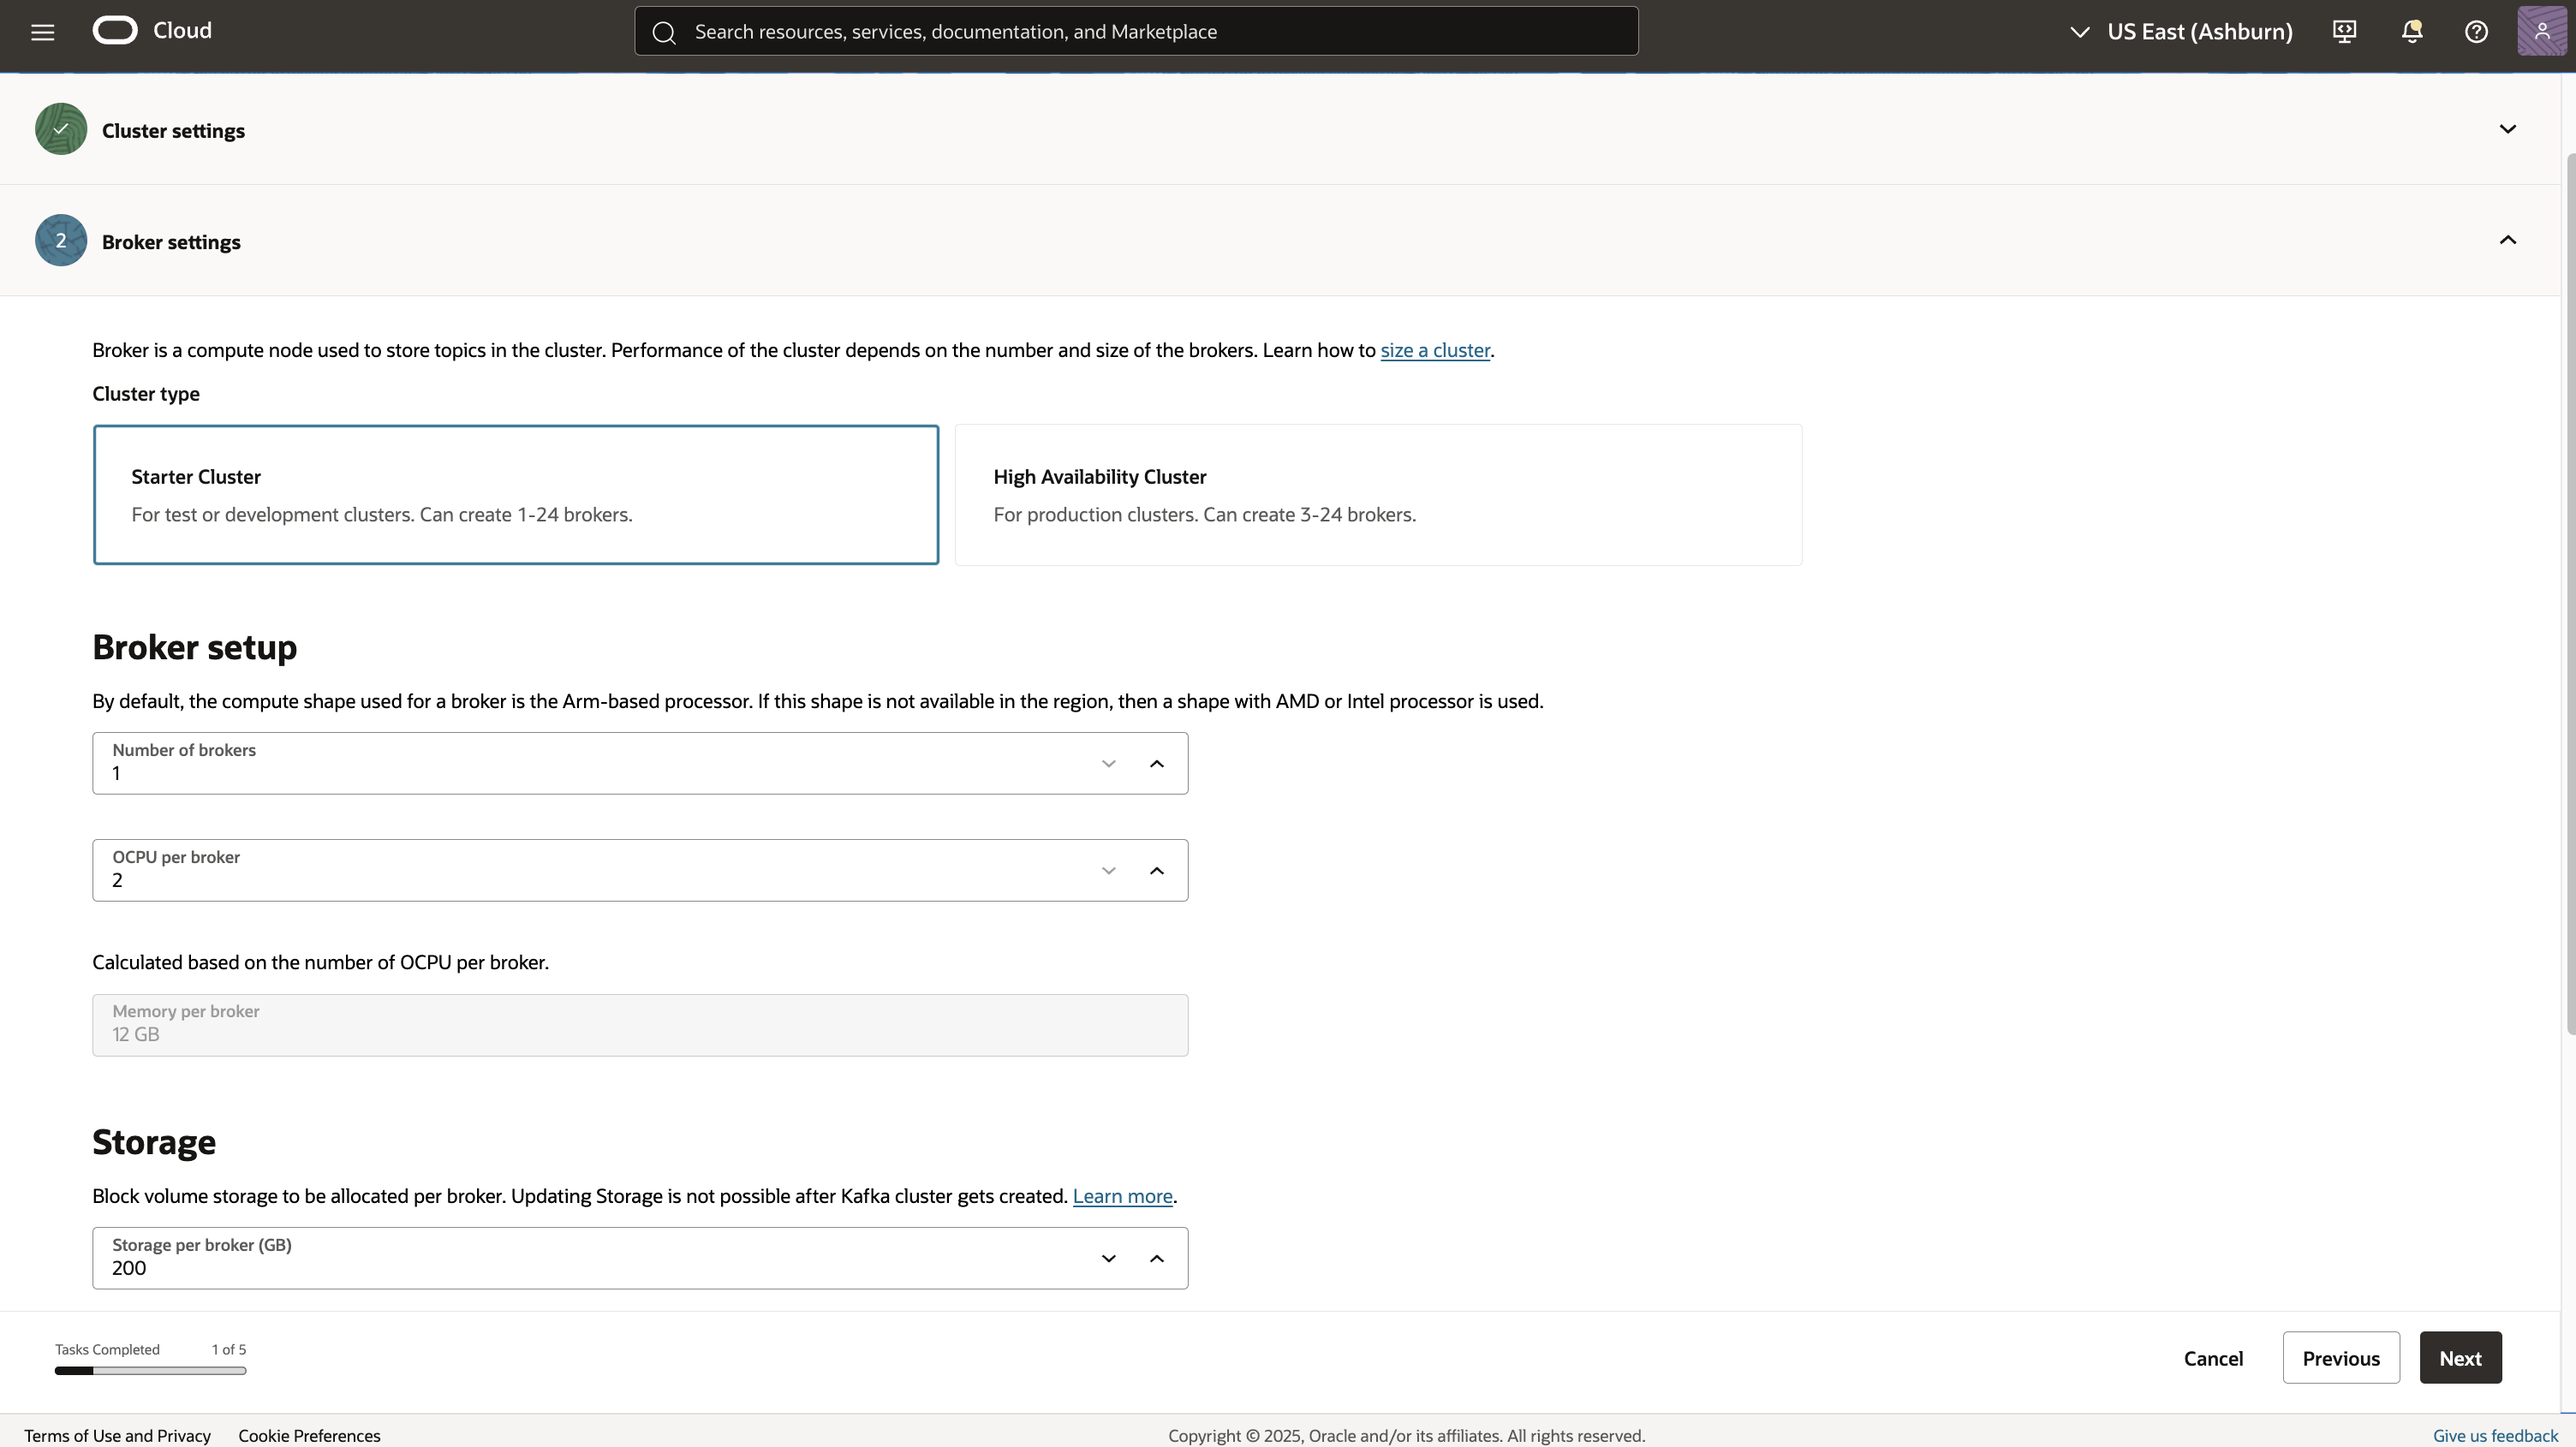The height and width of the screenshot is (1447, 2576).
Task: Click the Broker settings step 2 badge
Action: click(x=61, y=241)
